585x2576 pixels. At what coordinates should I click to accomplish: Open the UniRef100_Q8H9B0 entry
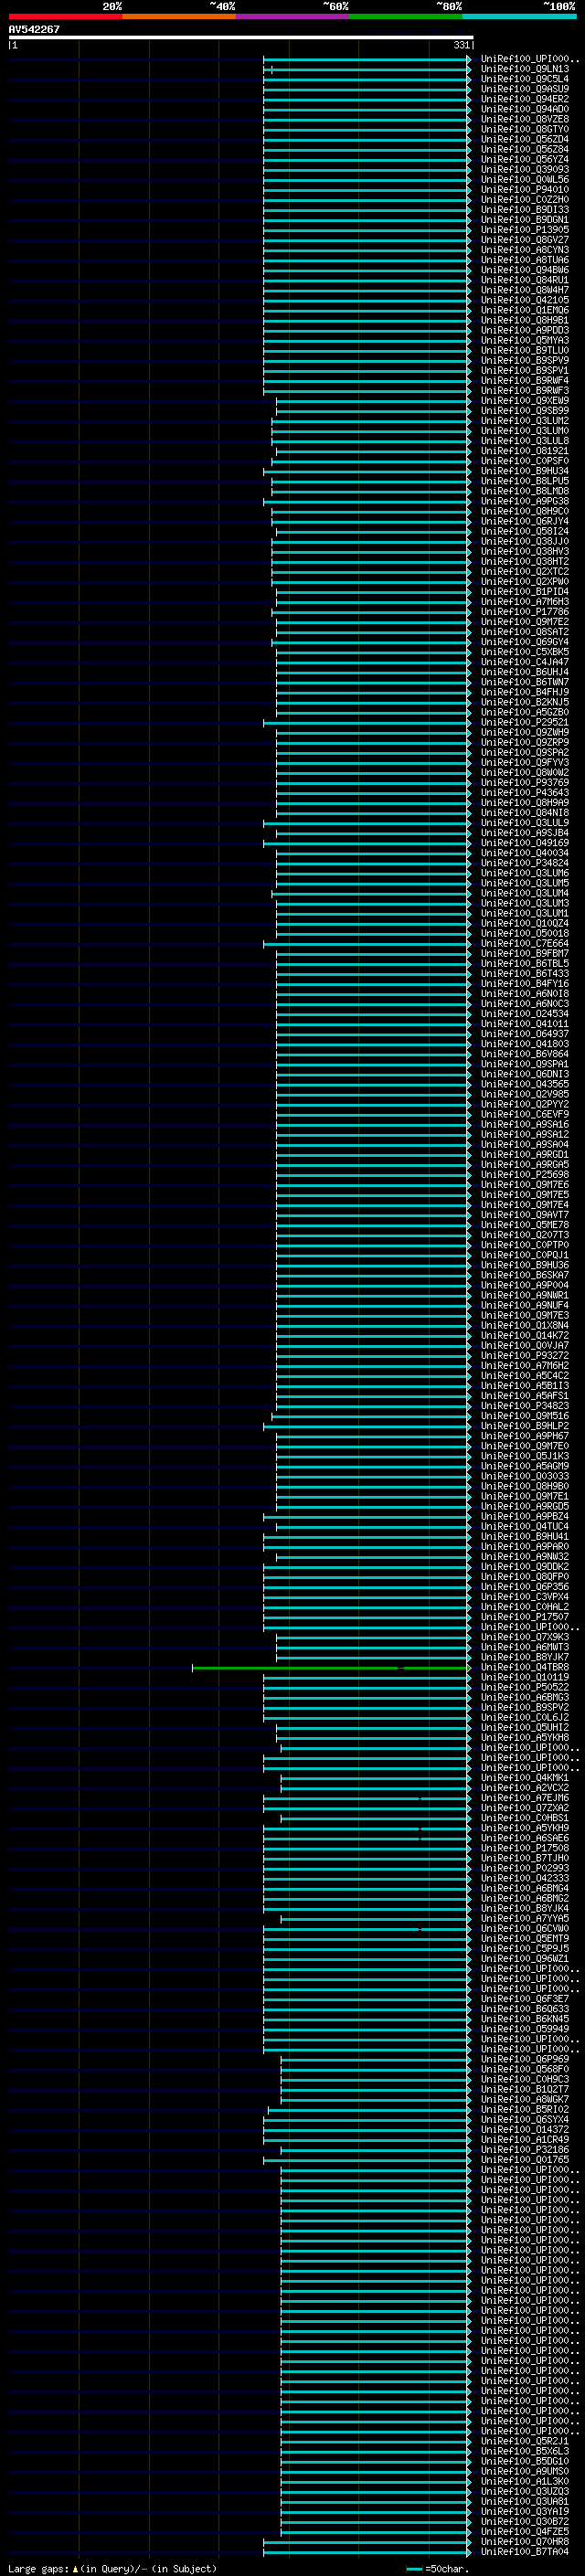click(525, 1486)
